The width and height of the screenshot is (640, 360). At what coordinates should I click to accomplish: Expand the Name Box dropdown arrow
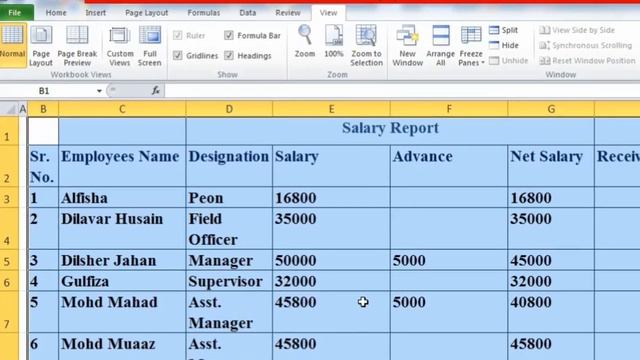(99, 91)
